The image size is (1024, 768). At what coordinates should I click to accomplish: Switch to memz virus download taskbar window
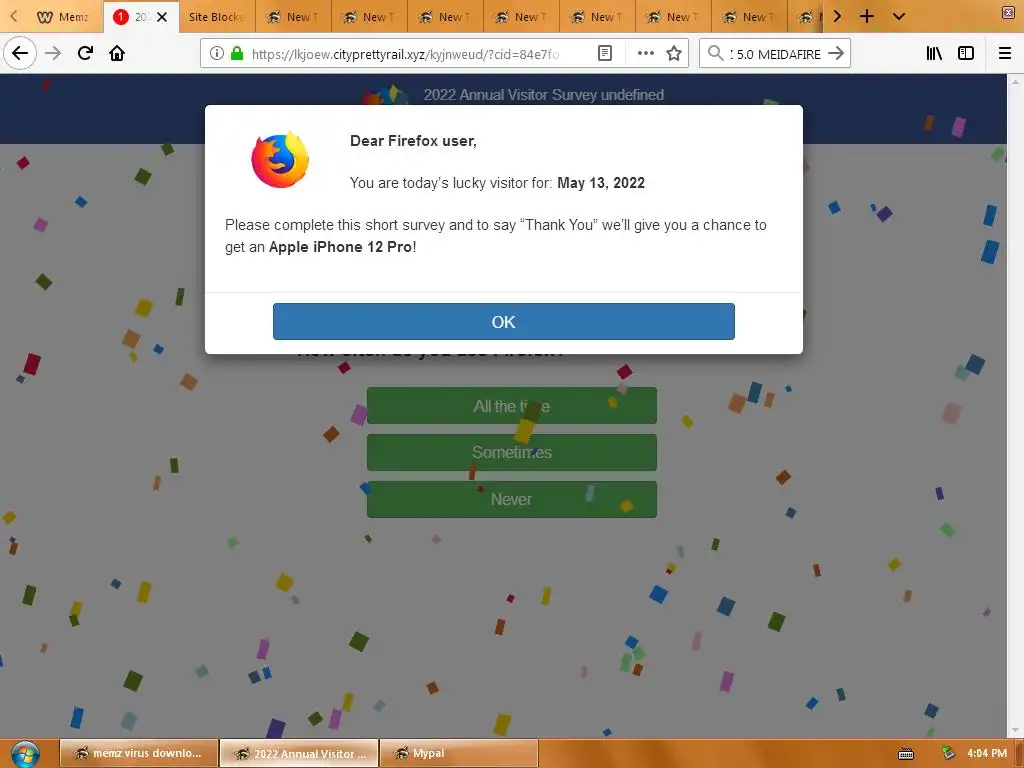(139, 754)
